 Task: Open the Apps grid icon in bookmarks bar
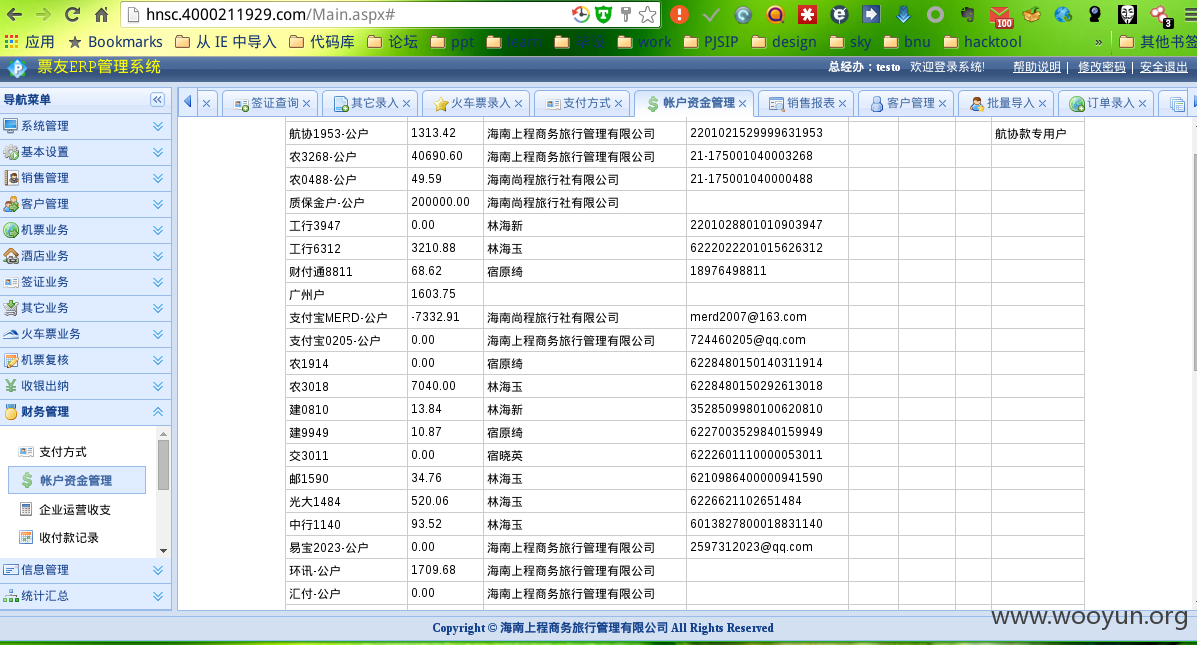(x=11, y=41)
